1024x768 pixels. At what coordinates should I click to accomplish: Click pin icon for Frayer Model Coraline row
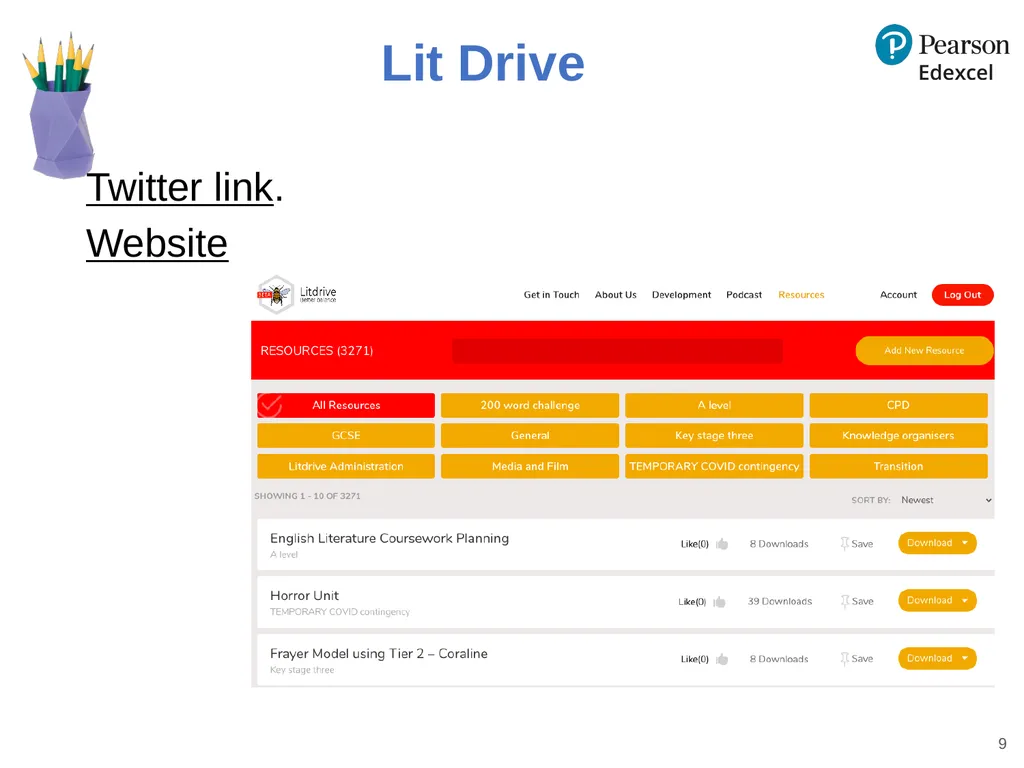[844, 658]
